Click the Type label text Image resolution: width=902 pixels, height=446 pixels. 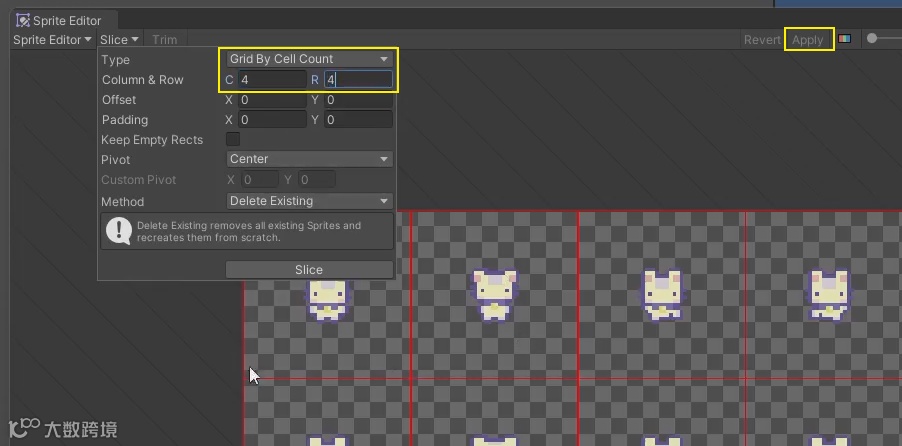tap(116, 60)
